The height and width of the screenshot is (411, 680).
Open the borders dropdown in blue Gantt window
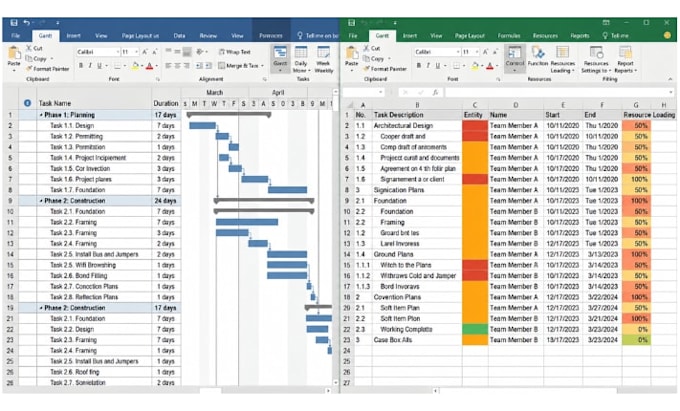tap(125, 66)
